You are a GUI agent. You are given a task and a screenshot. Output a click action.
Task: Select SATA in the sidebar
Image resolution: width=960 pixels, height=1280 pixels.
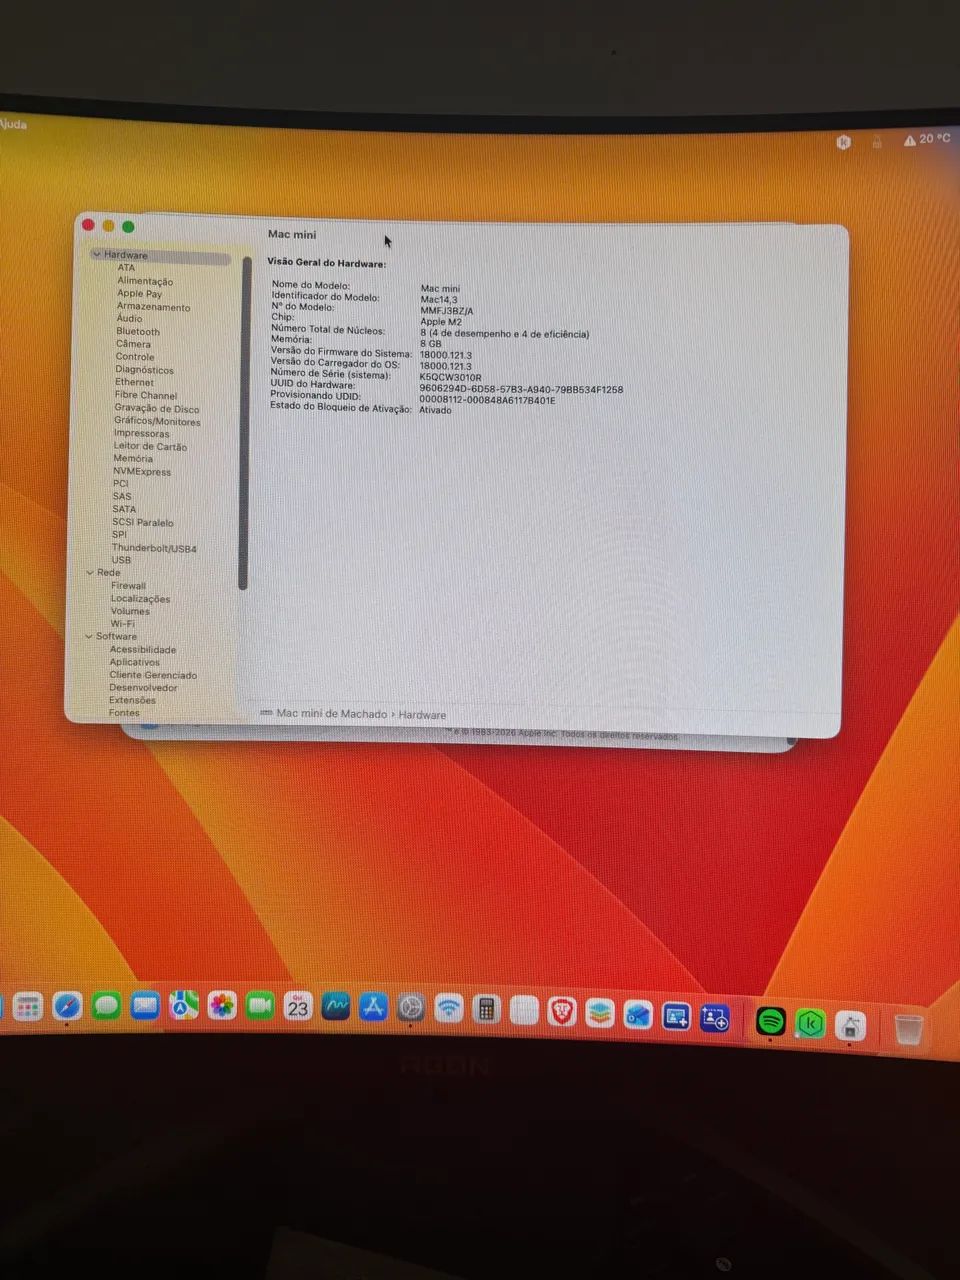tap(123, 510)
